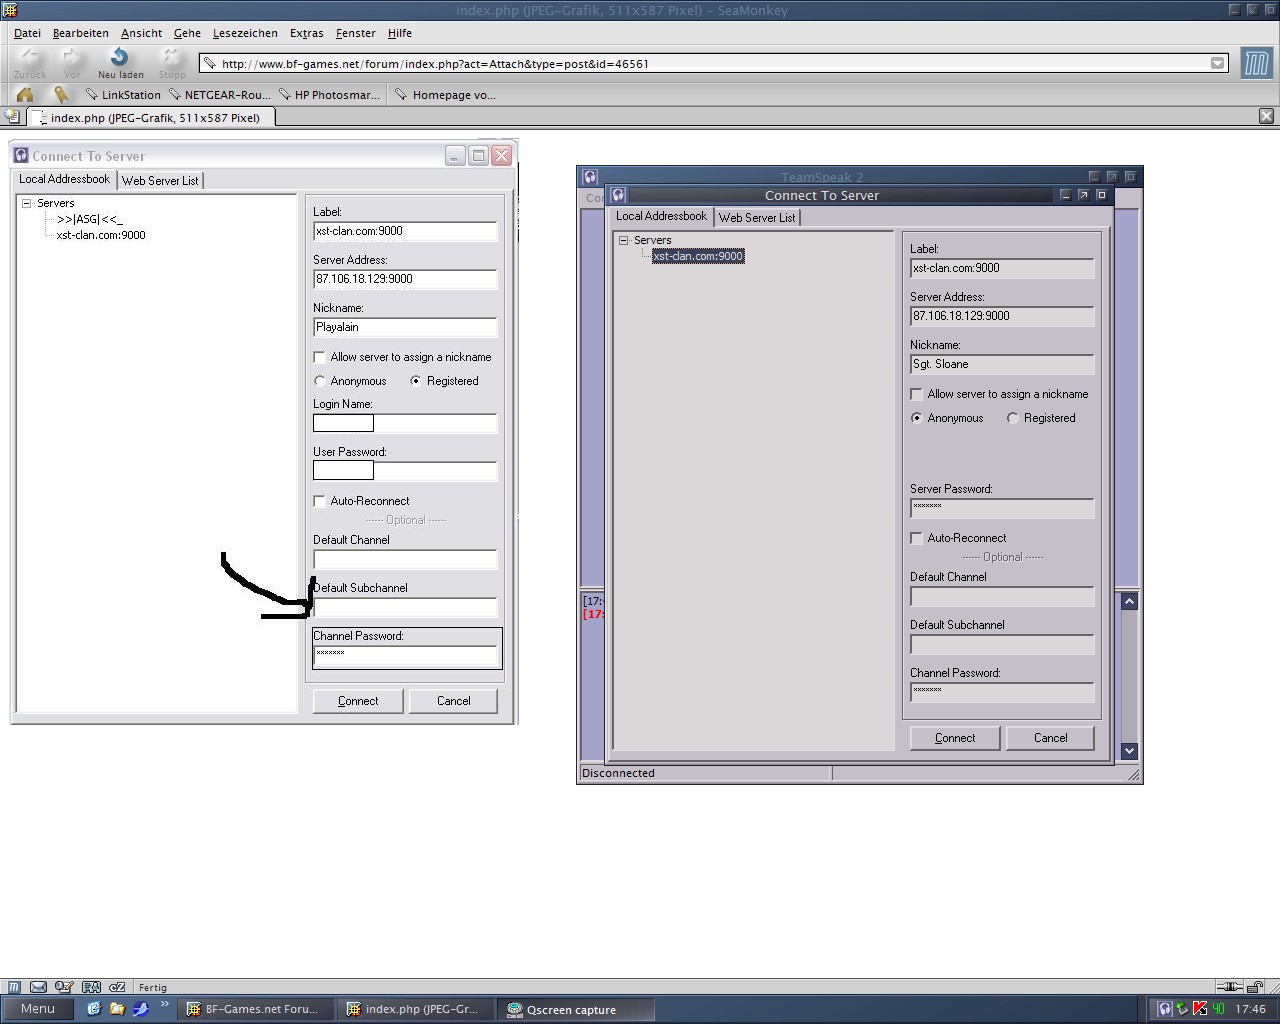Check Auto-Reconnect in the browser image dialog
Viewport: 1280px width, 1024px height.
point(319,501)
